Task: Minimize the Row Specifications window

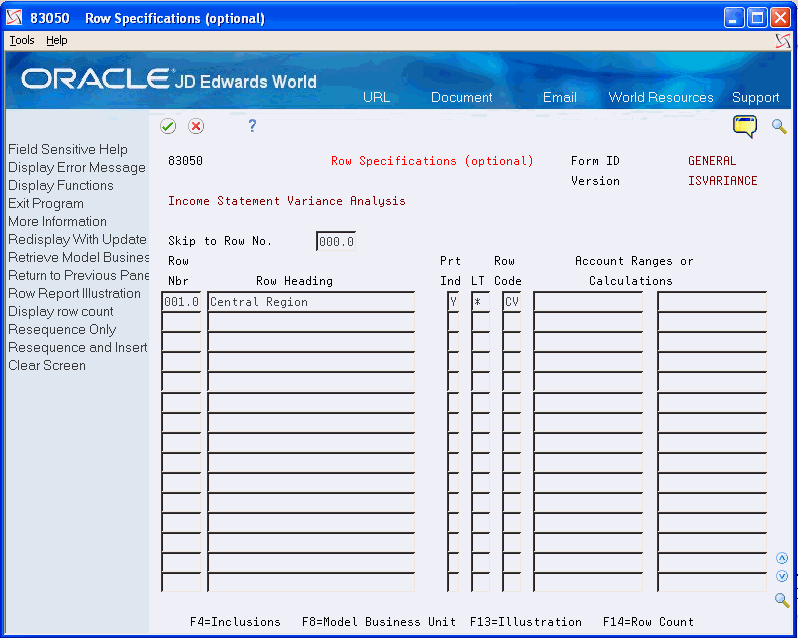Action: pos(734,18)
